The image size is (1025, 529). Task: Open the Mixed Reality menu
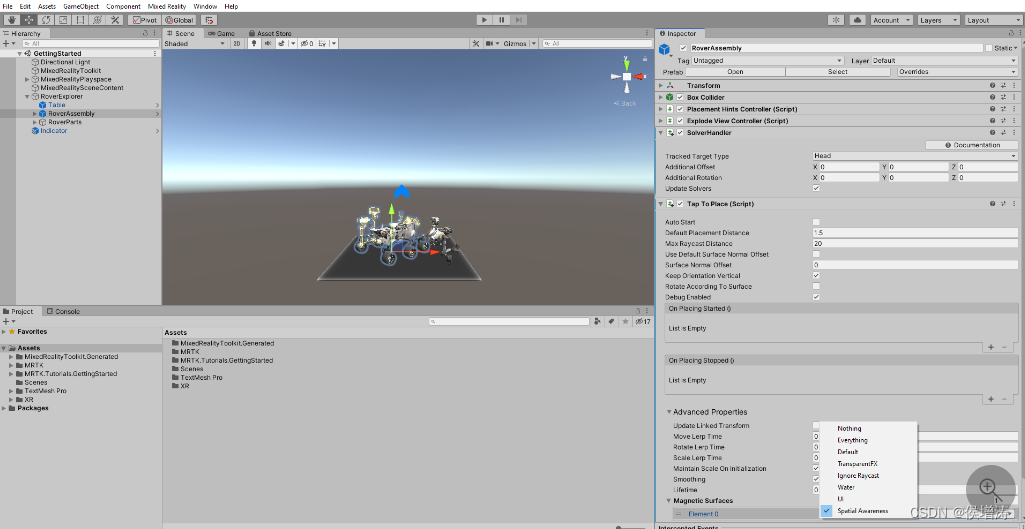167,6
